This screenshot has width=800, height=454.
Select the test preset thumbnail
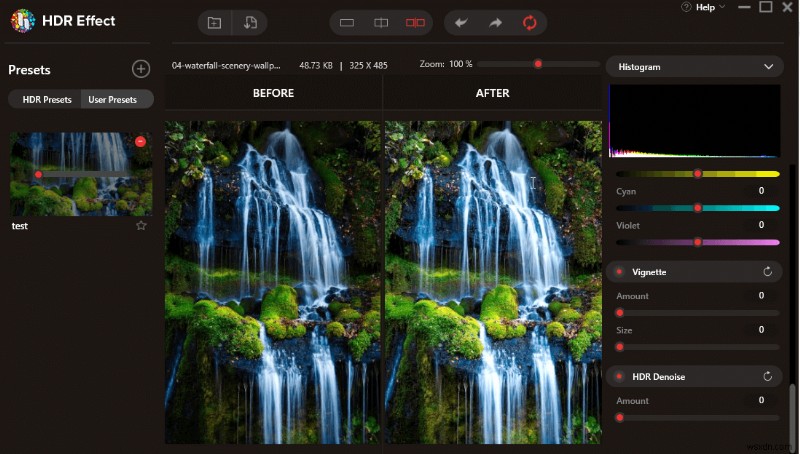(x=81, y=174)
